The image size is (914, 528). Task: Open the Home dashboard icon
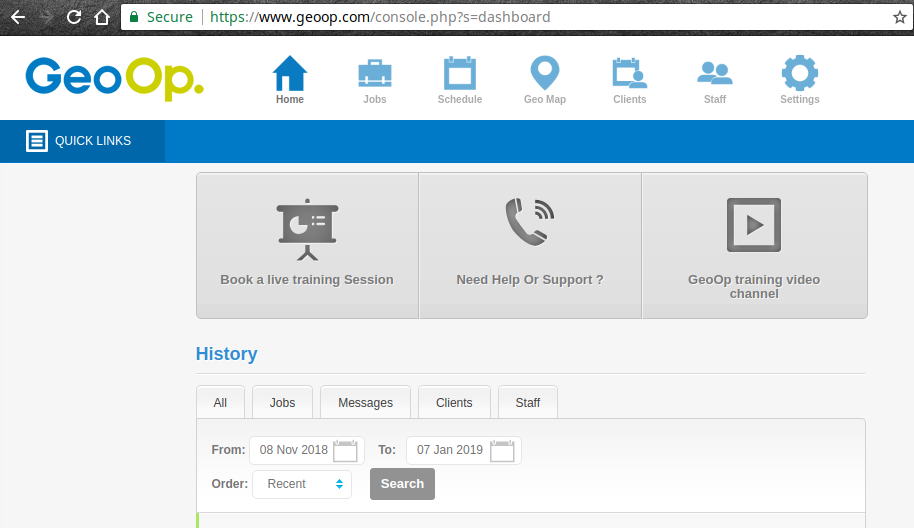coord(290,73)
